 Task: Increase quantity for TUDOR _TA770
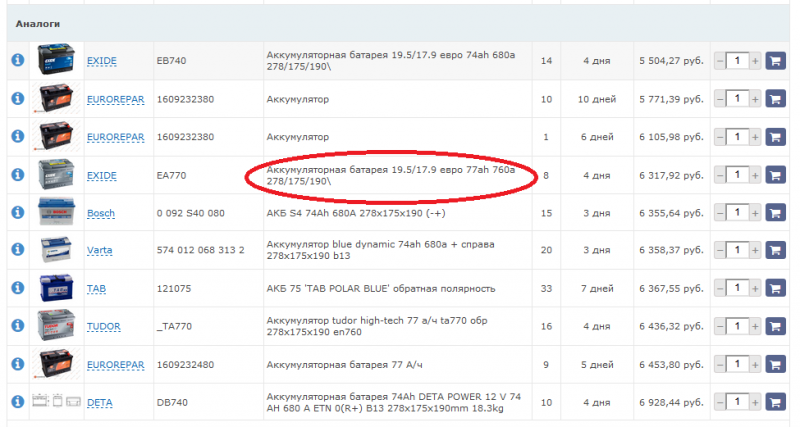[755, 326]
